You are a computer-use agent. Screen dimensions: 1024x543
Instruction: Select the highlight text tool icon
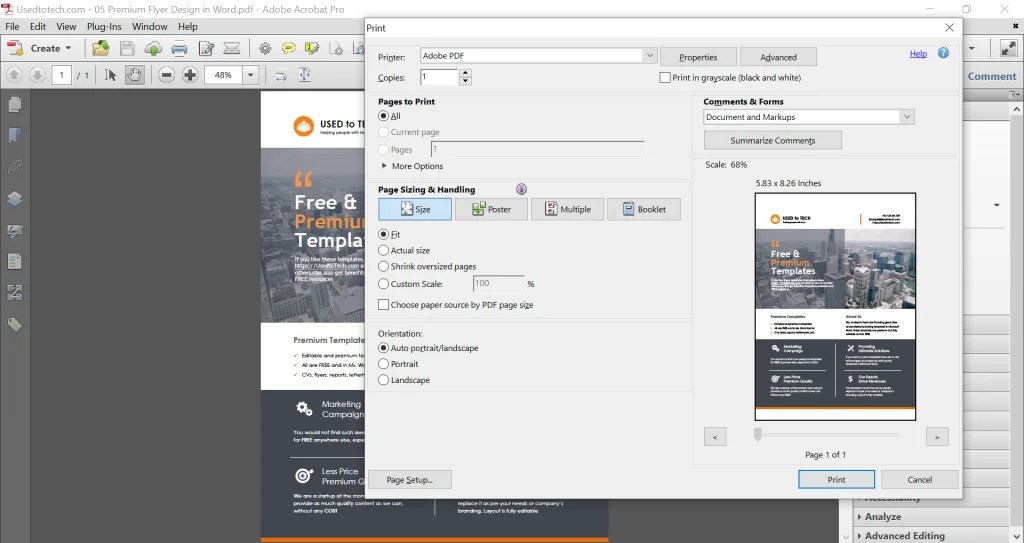click(312, 48)
